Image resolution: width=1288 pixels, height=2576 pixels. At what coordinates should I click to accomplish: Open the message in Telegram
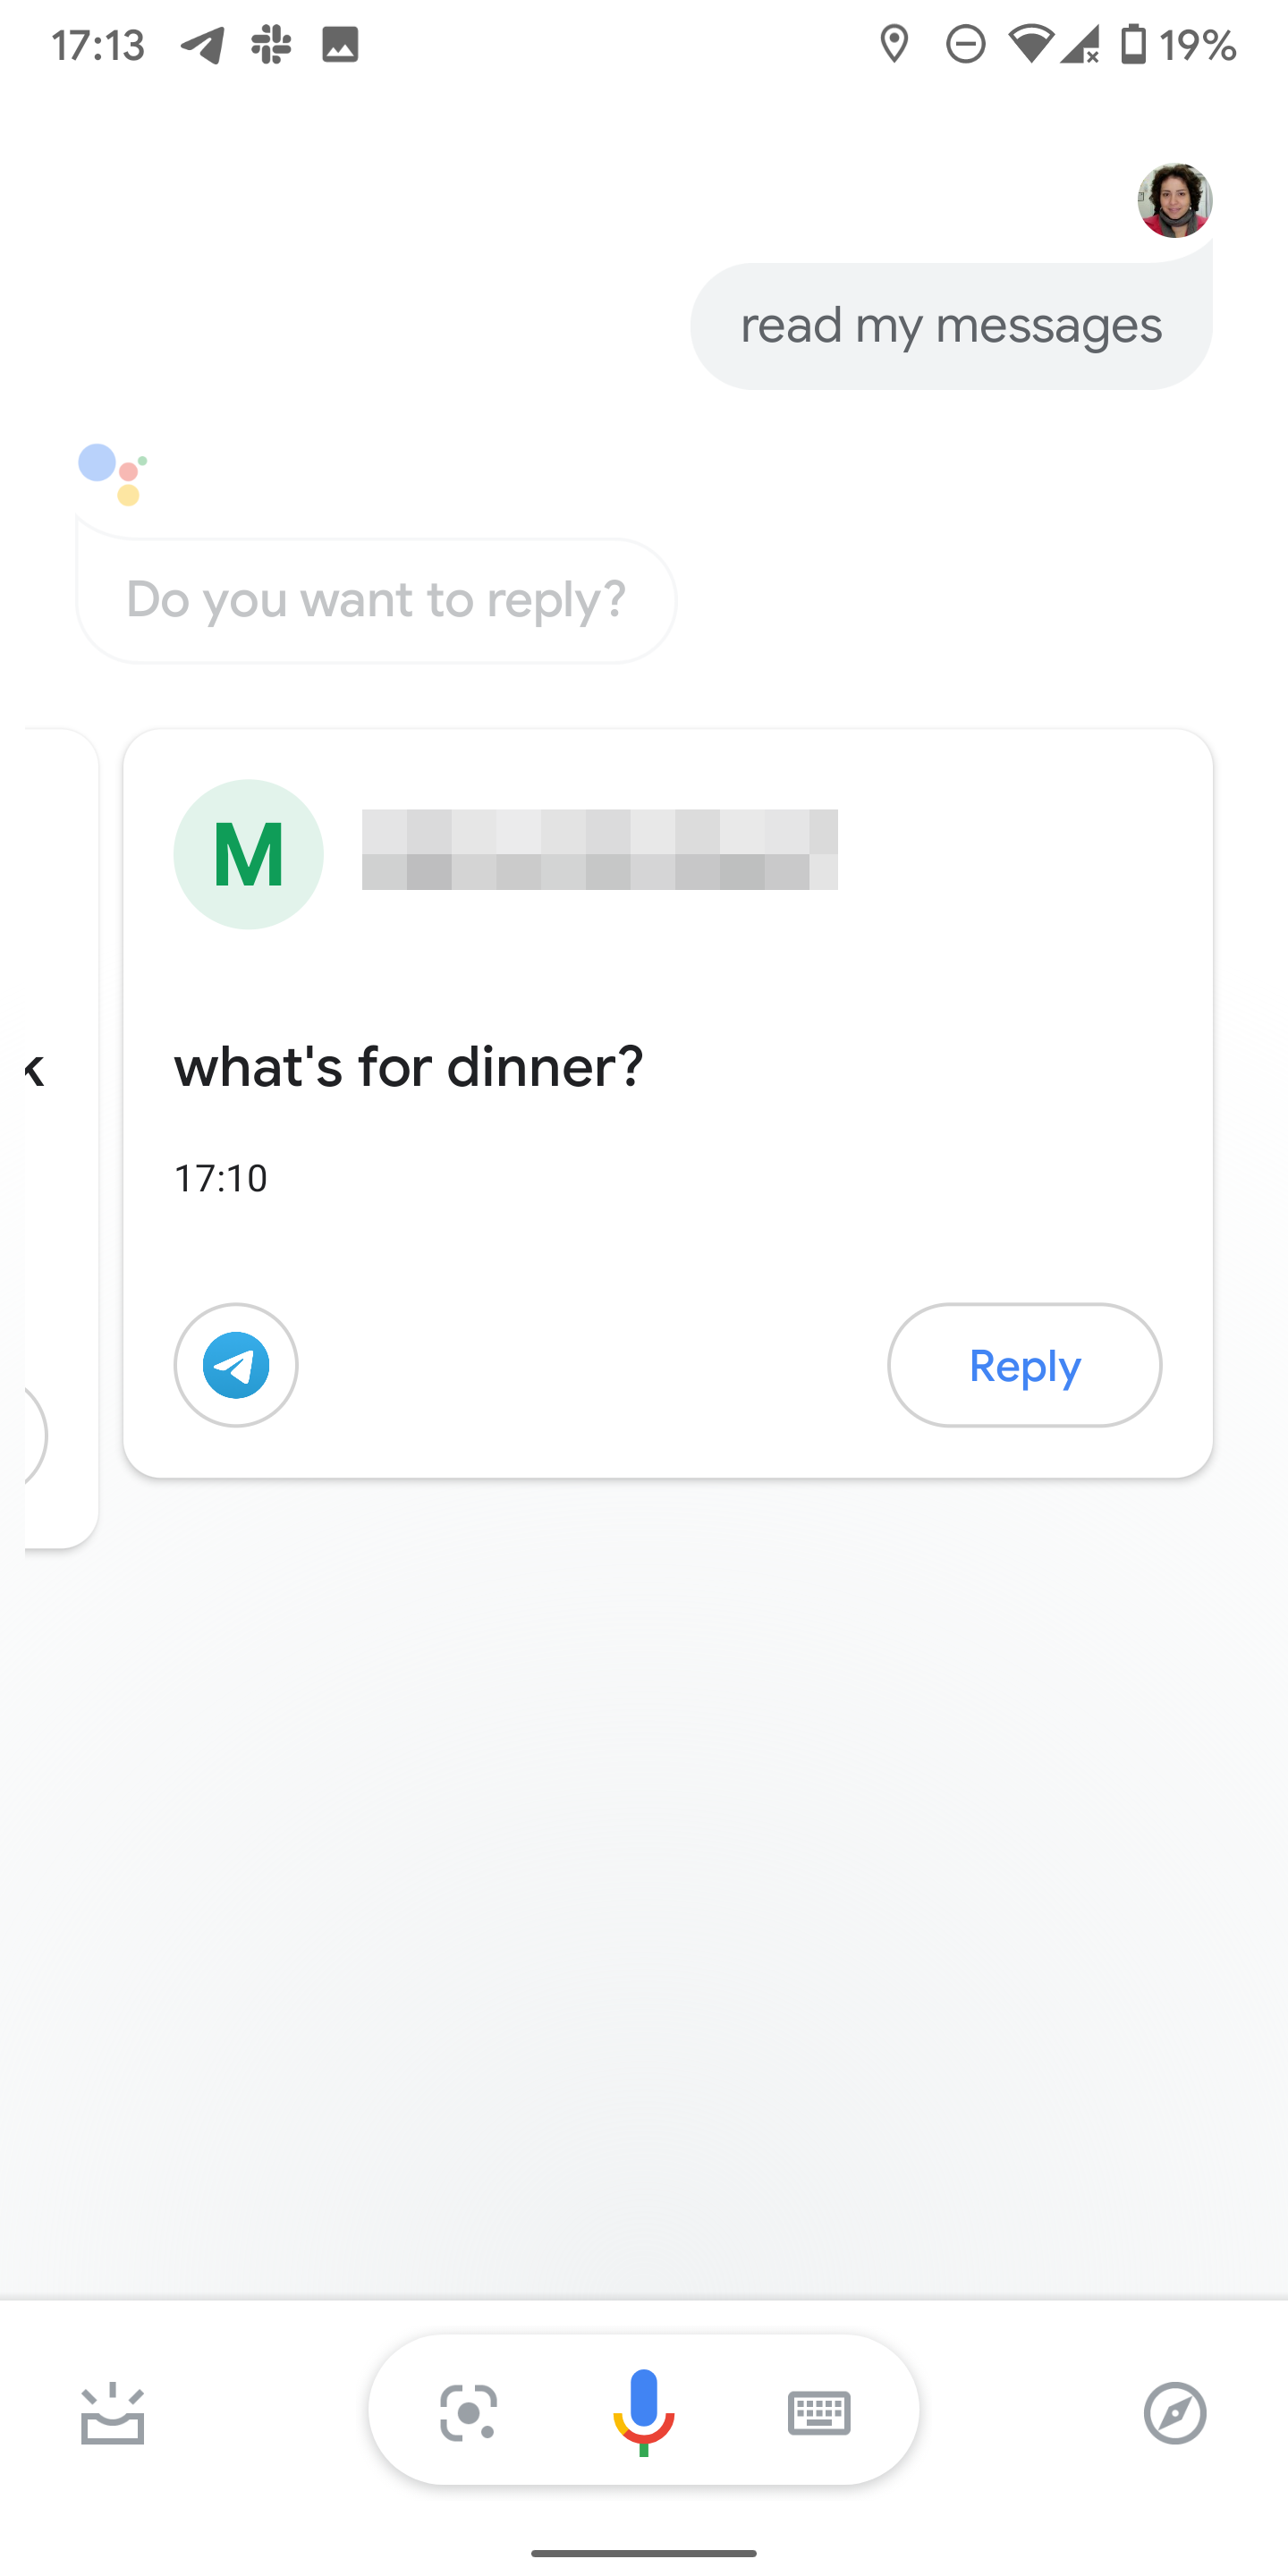click(236, 1365)
